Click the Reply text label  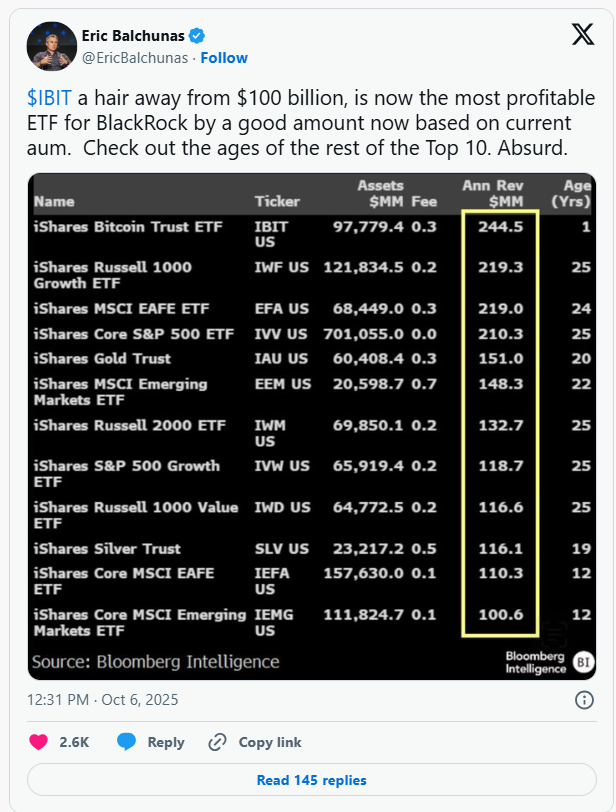166,742
